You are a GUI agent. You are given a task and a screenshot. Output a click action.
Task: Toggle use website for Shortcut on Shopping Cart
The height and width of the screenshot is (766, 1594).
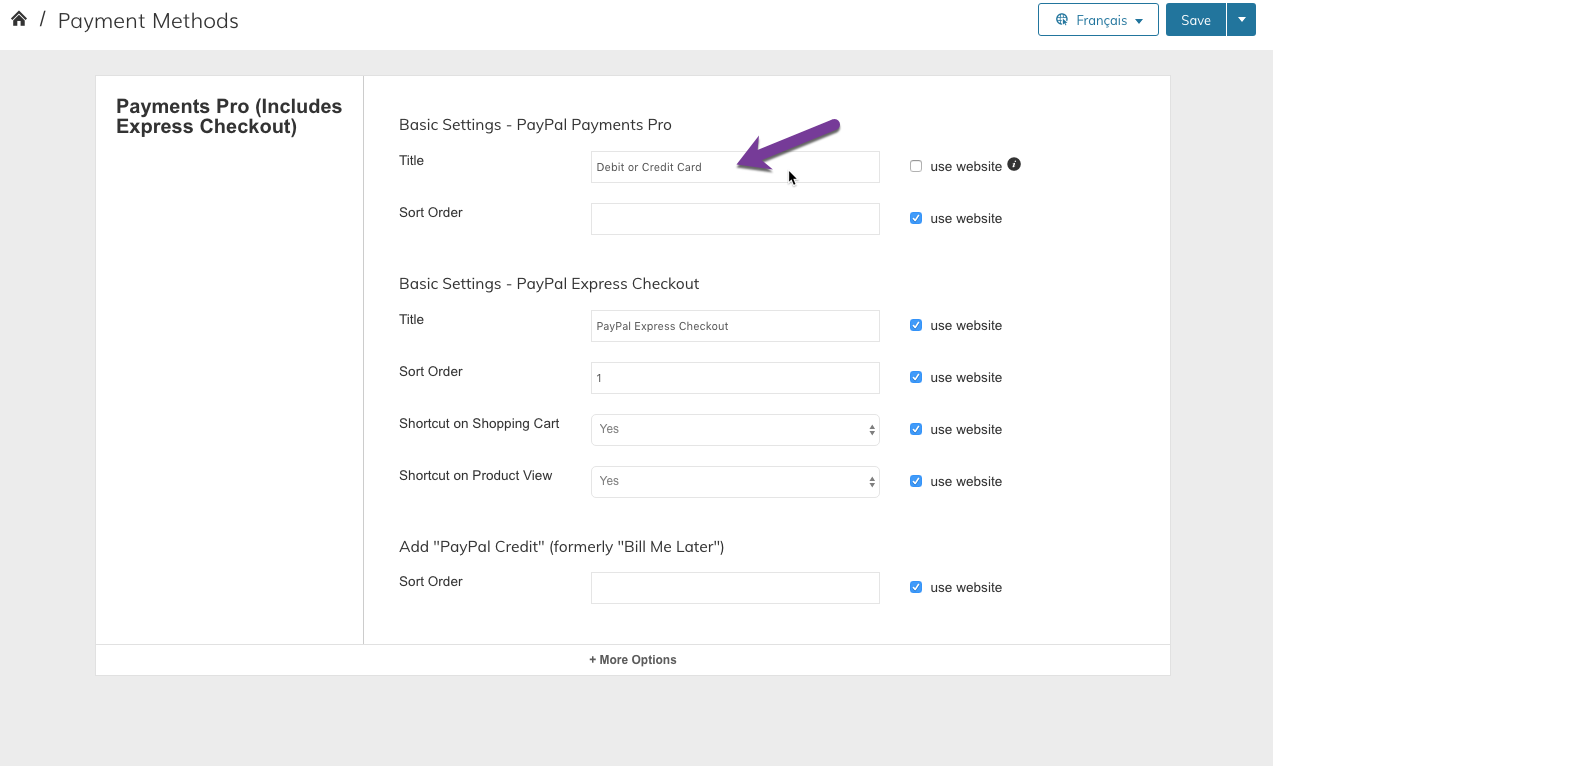click(x=916, y=429)
